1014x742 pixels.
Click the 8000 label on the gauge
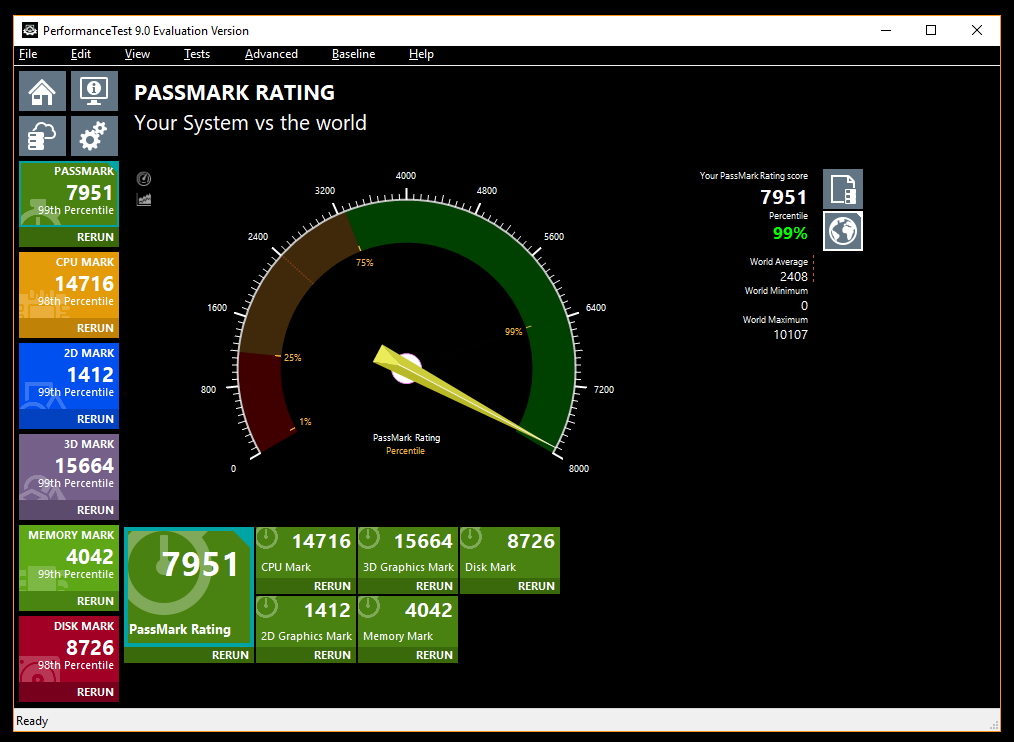pyautogui.click(x=579, y=468)
